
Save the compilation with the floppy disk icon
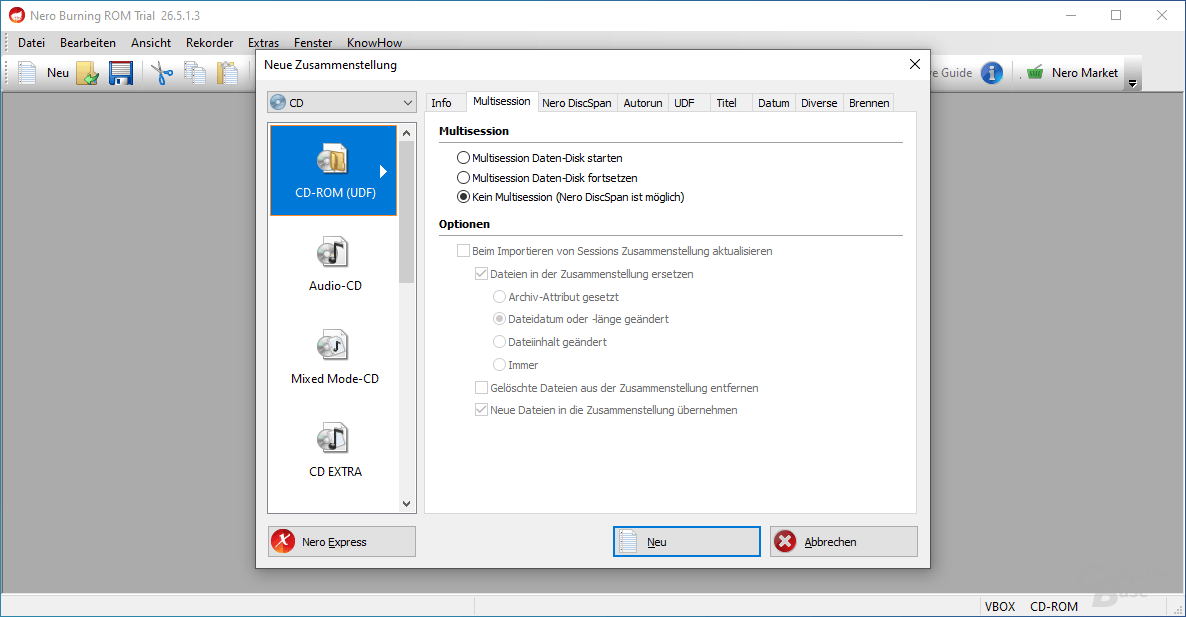[121, 72]
